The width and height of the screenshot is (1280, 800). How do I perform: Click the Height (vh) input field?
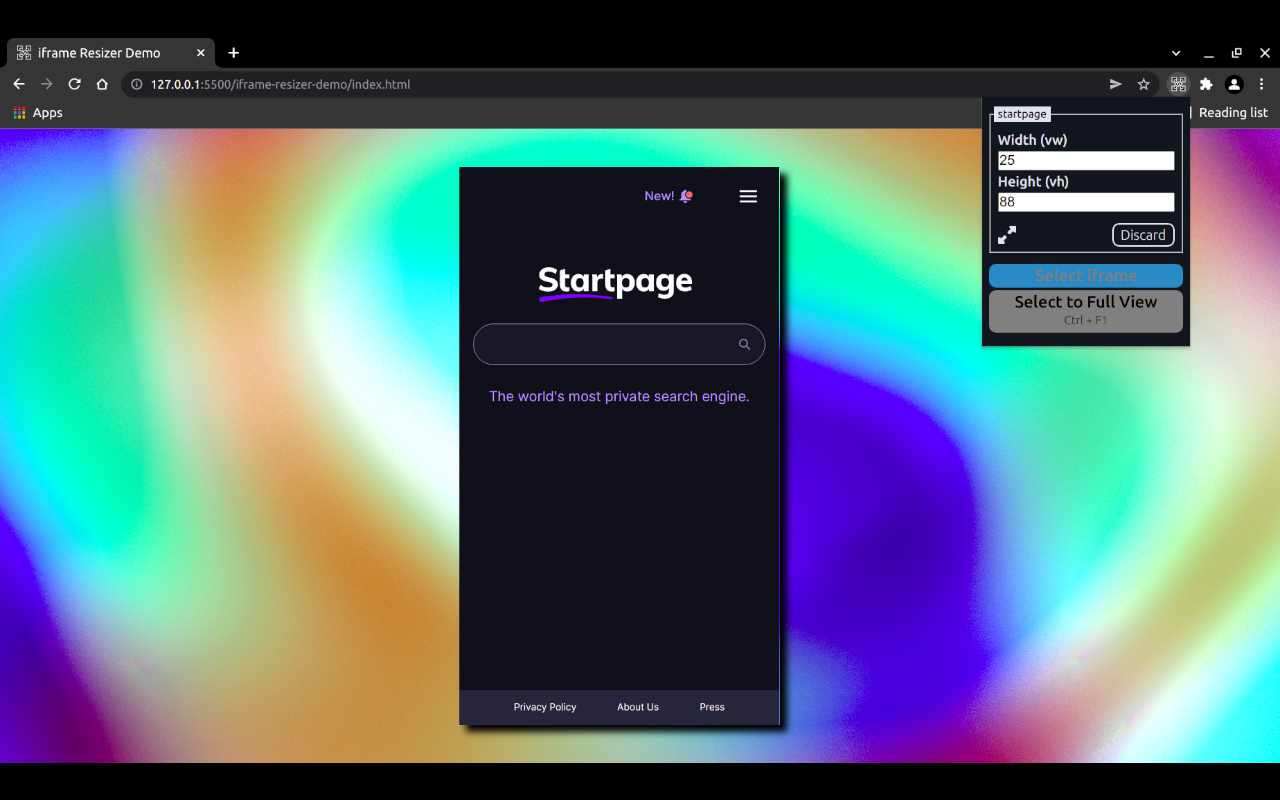[x=1086, y=202]
